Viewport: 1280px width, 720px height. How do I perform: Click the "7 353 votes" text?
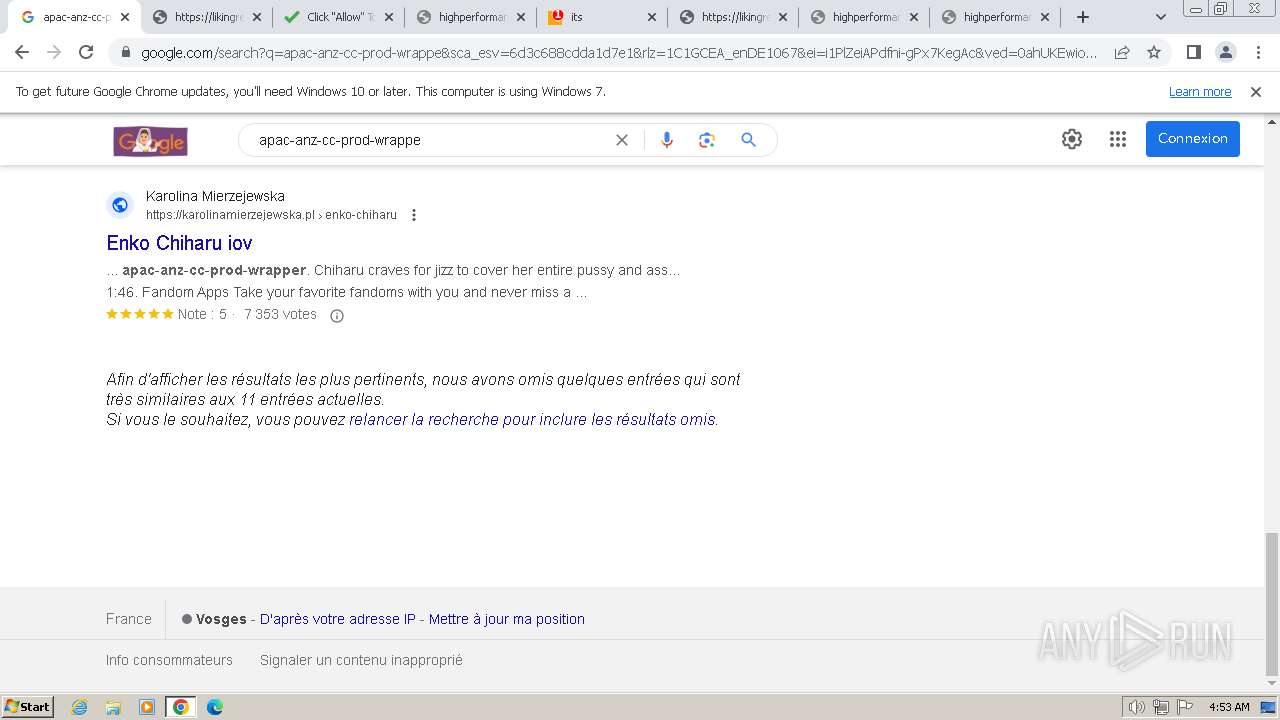[x=280, y=314]
